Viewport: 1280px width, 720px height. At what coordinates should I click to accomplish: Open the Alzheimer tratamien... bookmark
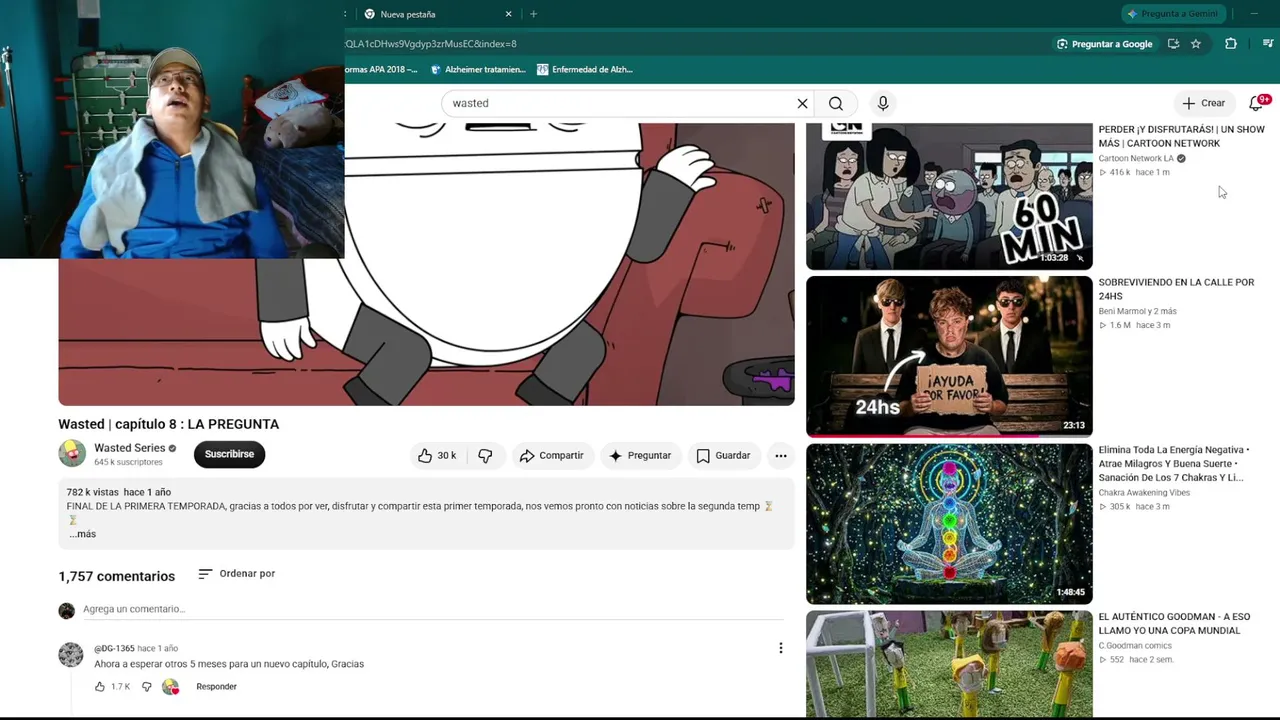pyautogui.click(x=477, y=70)
